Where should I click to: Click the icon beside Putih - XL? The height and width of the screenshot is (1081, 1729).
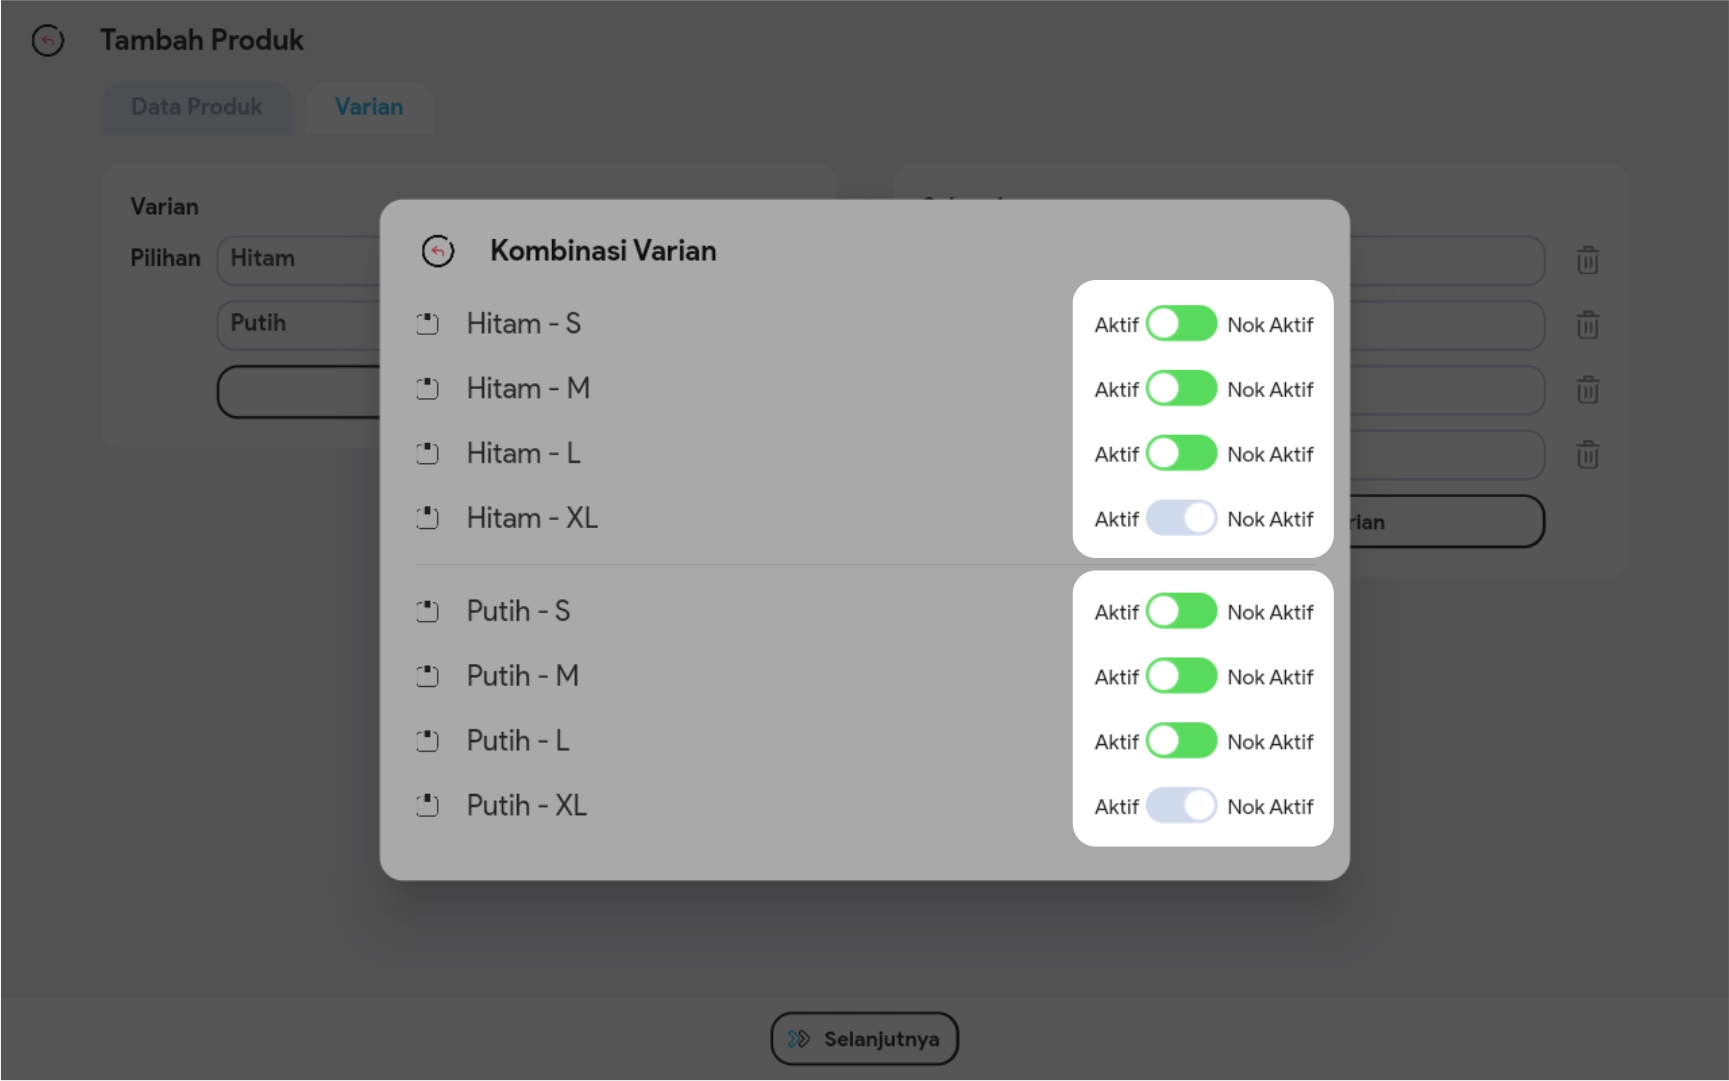427,806
